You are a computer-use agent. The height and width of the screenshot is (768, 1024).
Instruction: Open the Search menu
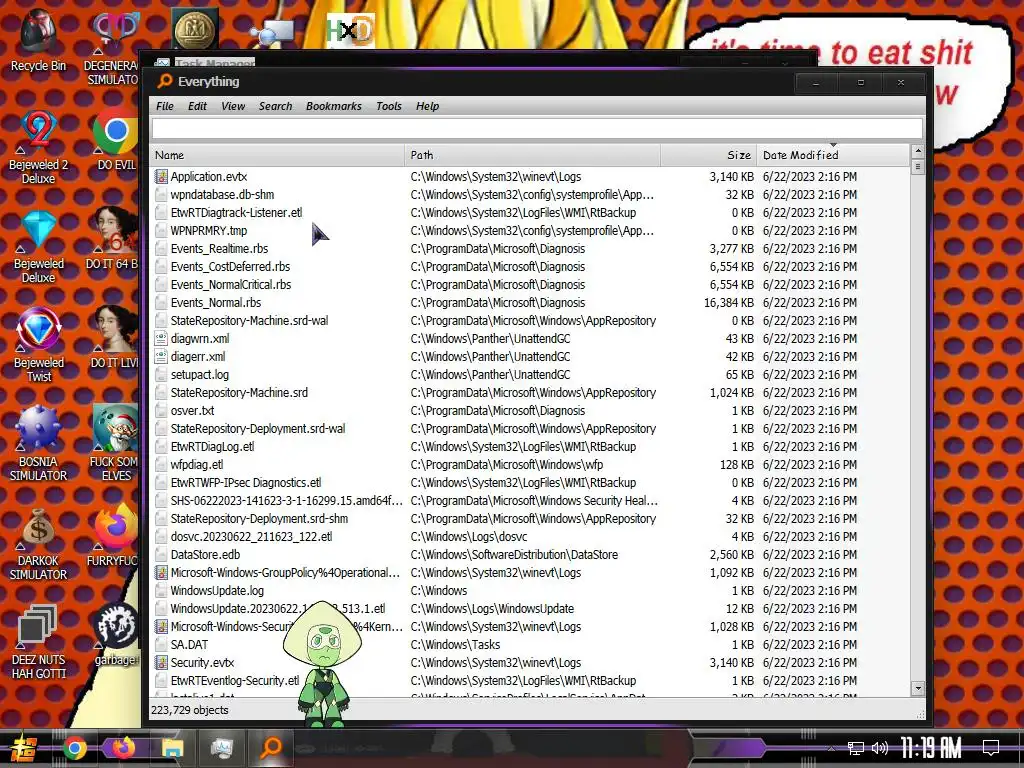[x=275, y=106]
